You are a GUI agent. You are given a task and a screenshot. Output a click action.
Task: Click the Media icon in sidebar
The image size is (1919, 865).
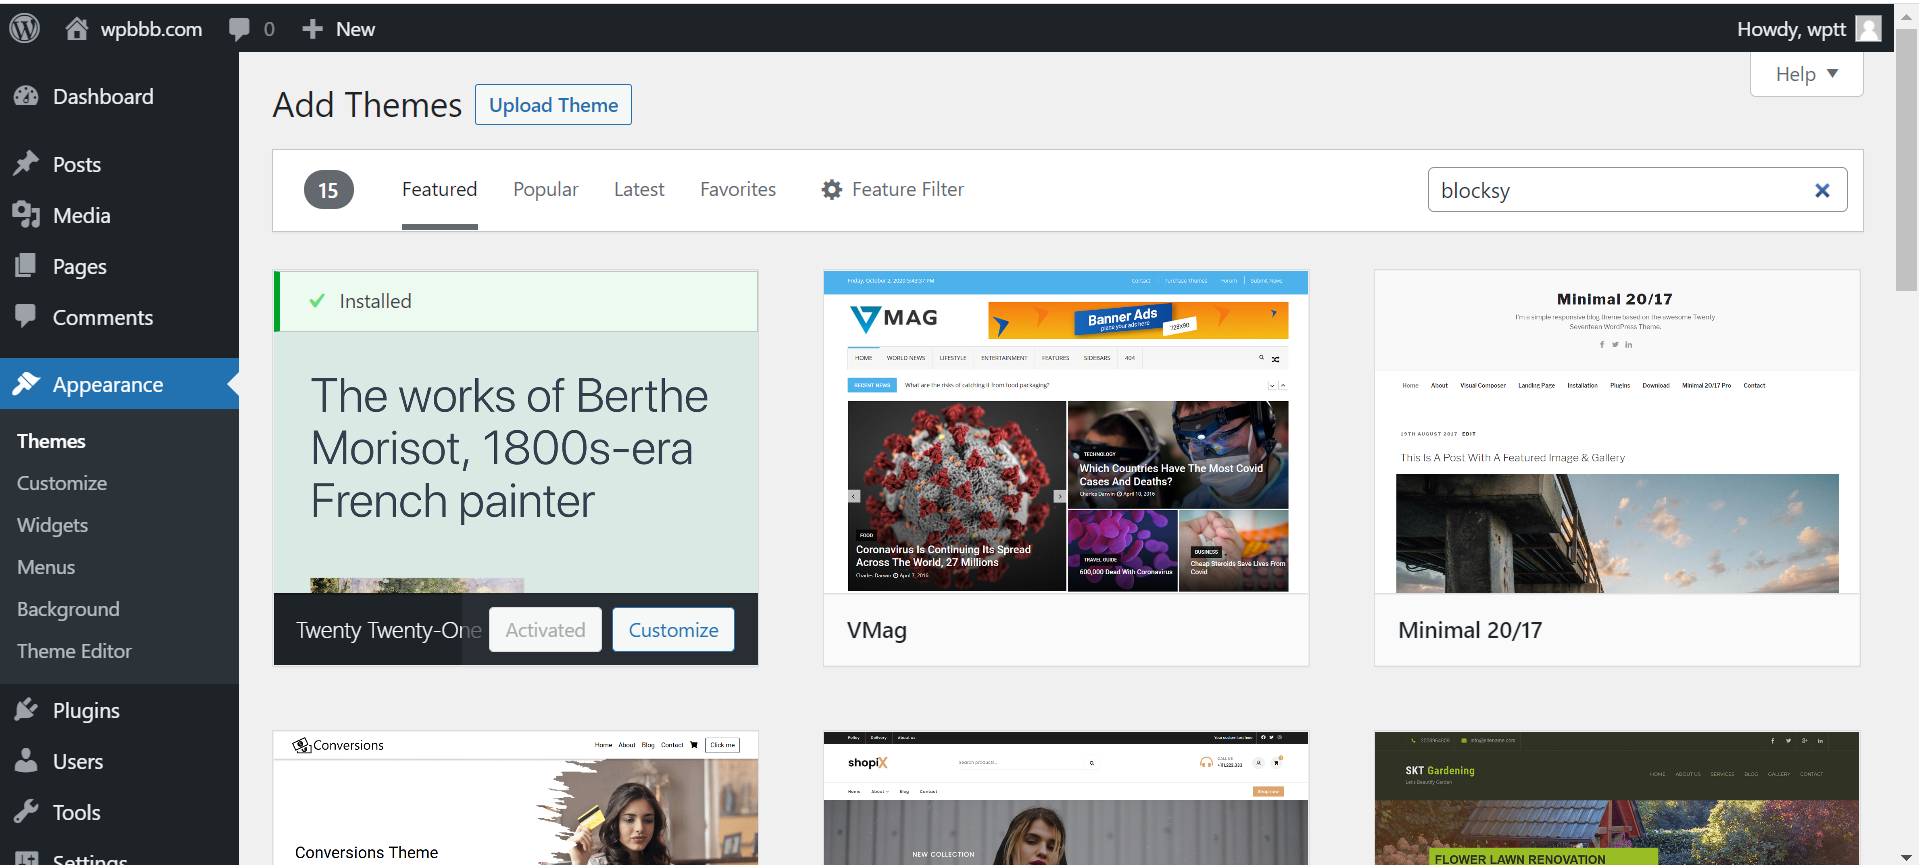click(x=26, y=215)
